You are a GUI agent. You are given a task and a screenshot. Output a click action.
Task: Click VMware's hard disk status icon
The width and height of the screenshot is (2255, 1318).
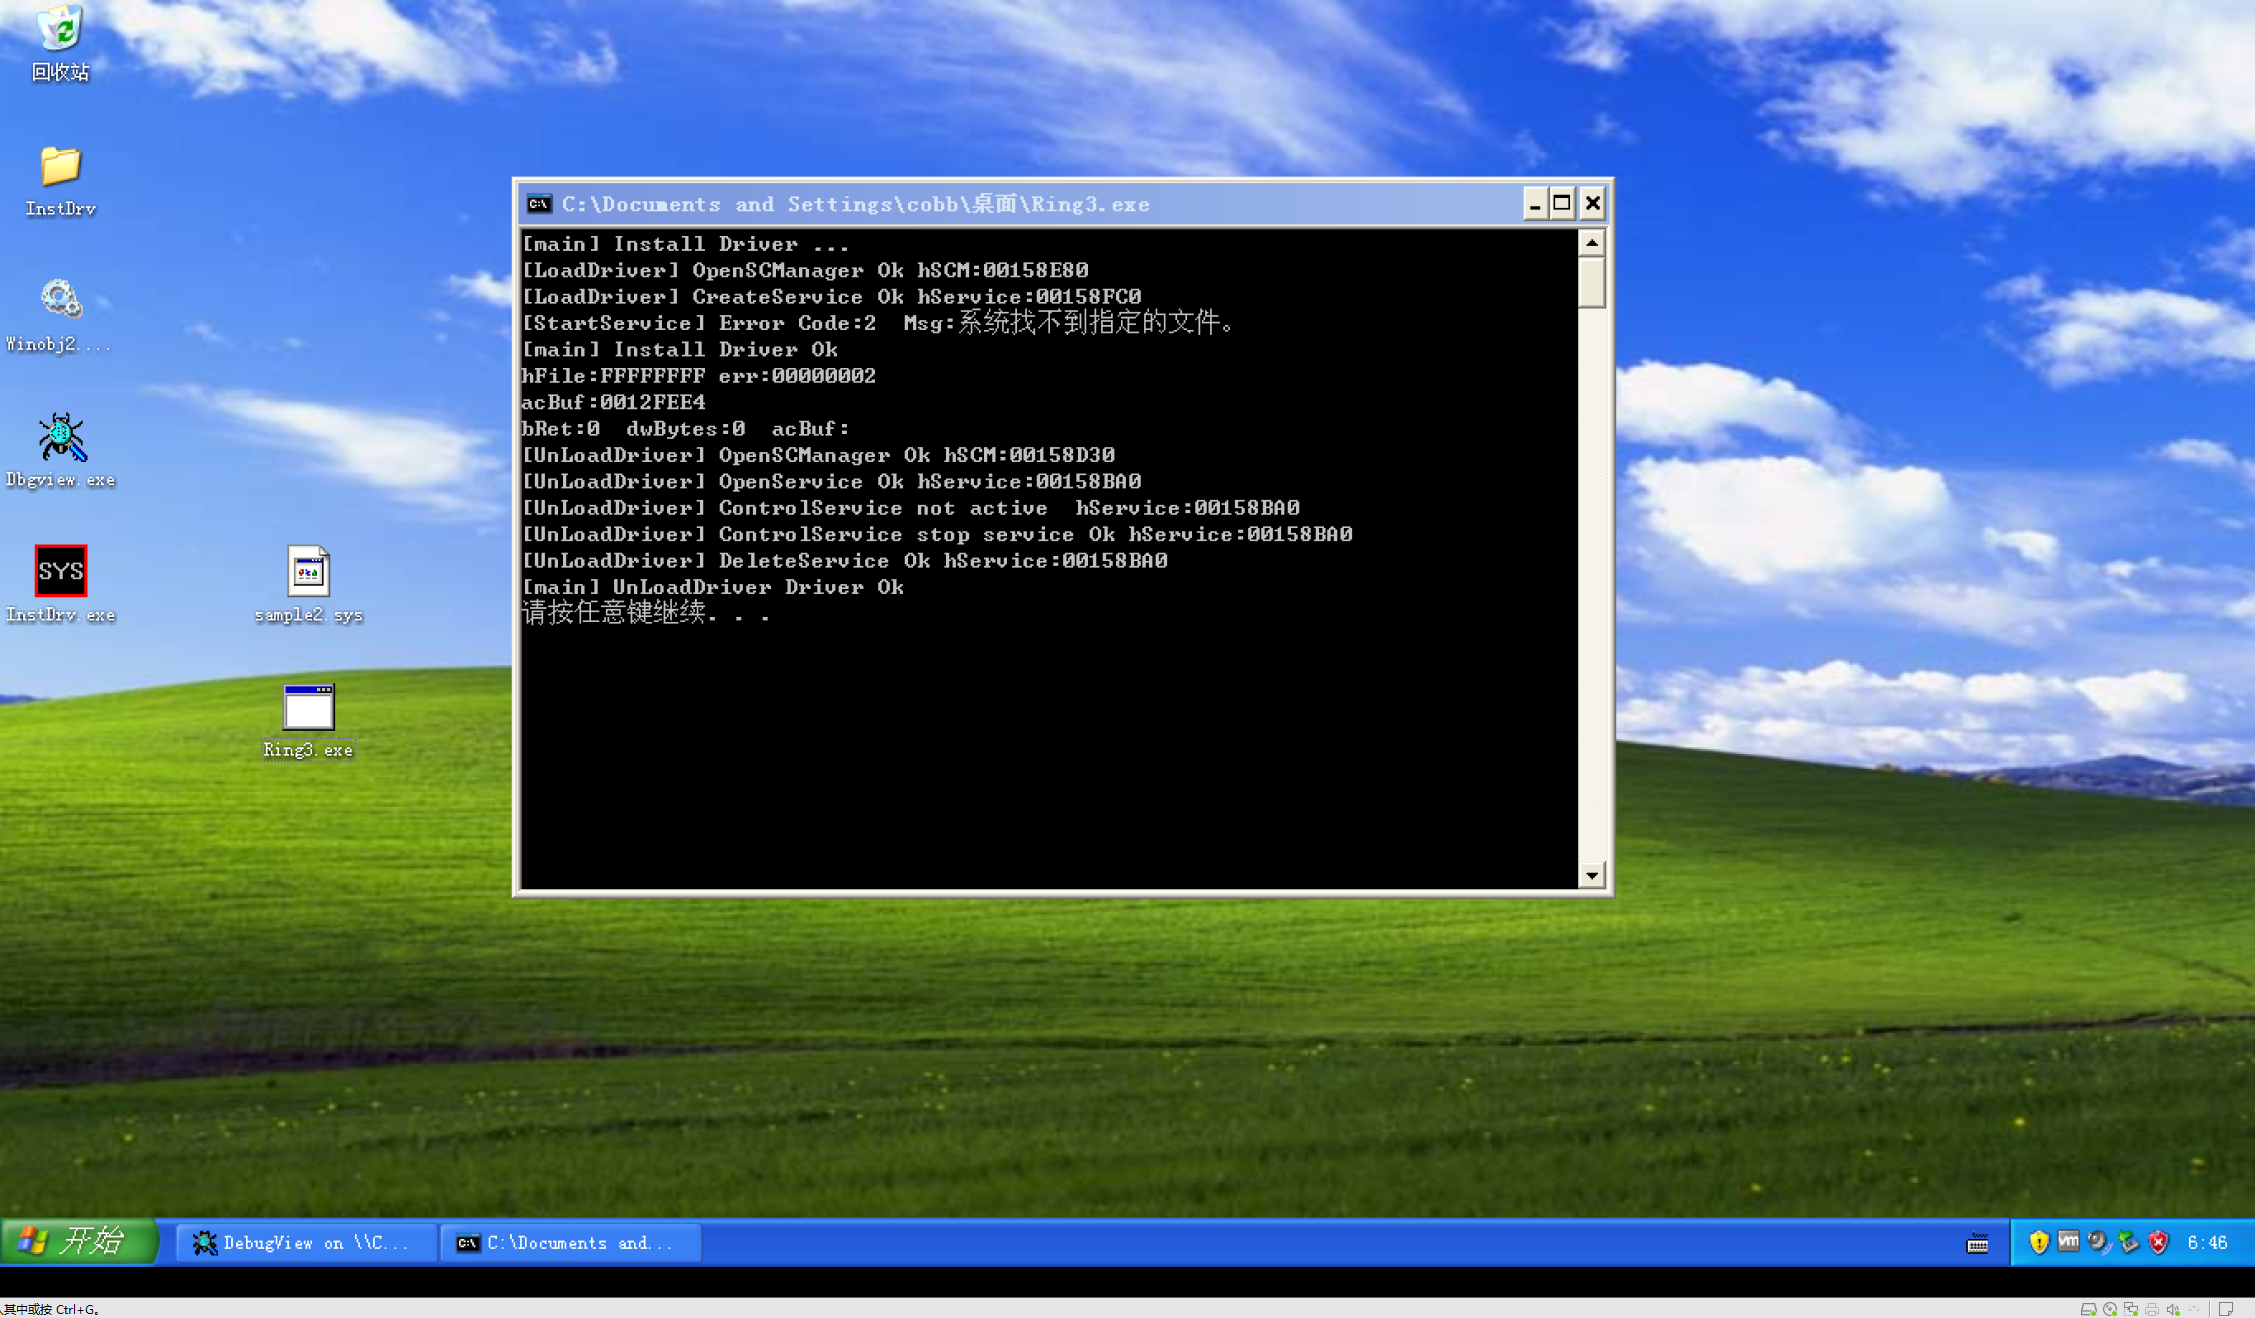[2089, 1308]
